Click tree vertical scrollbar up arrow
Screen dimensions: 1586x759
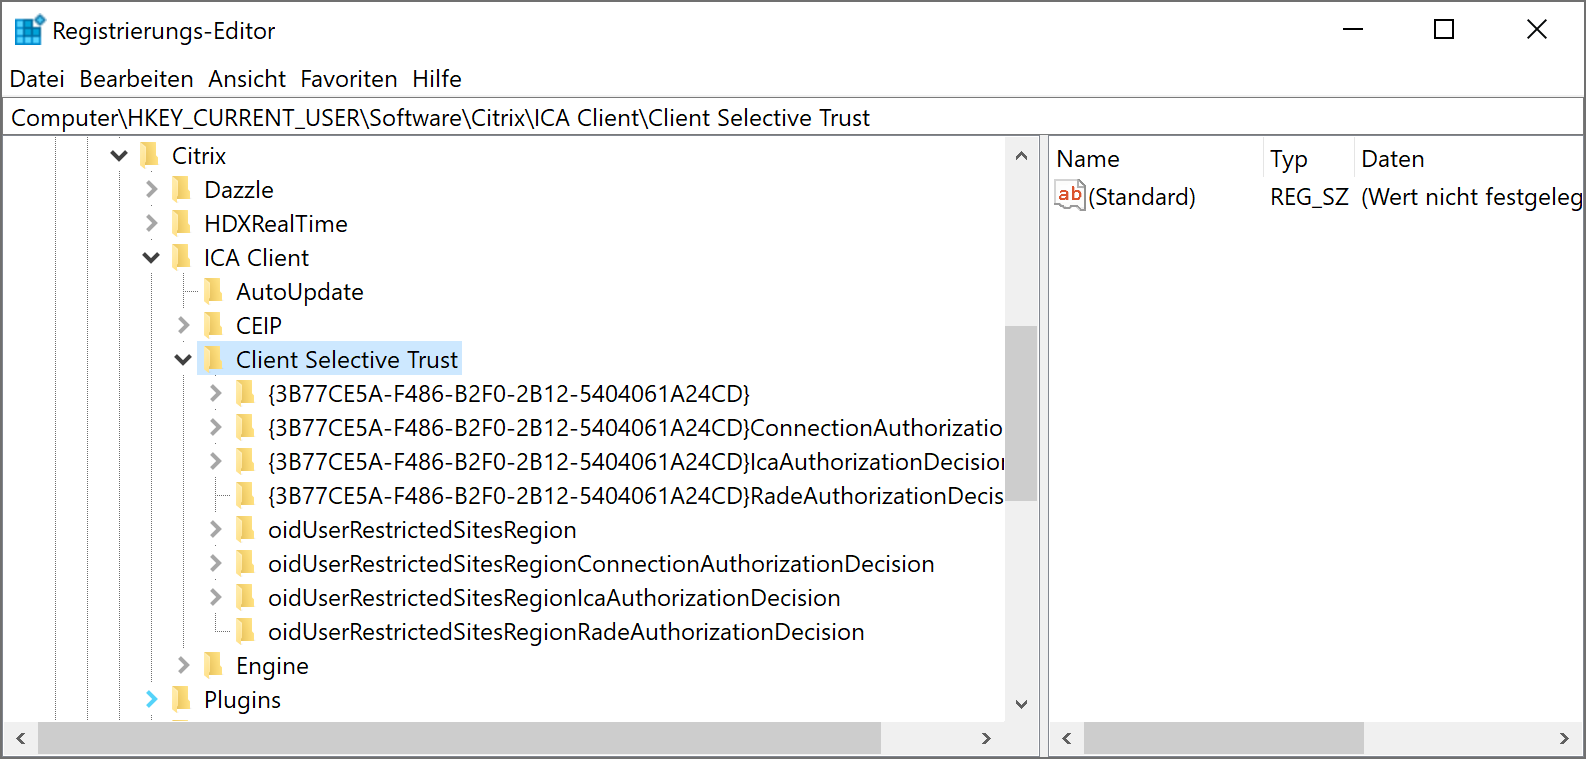(x=1021, y=155)
